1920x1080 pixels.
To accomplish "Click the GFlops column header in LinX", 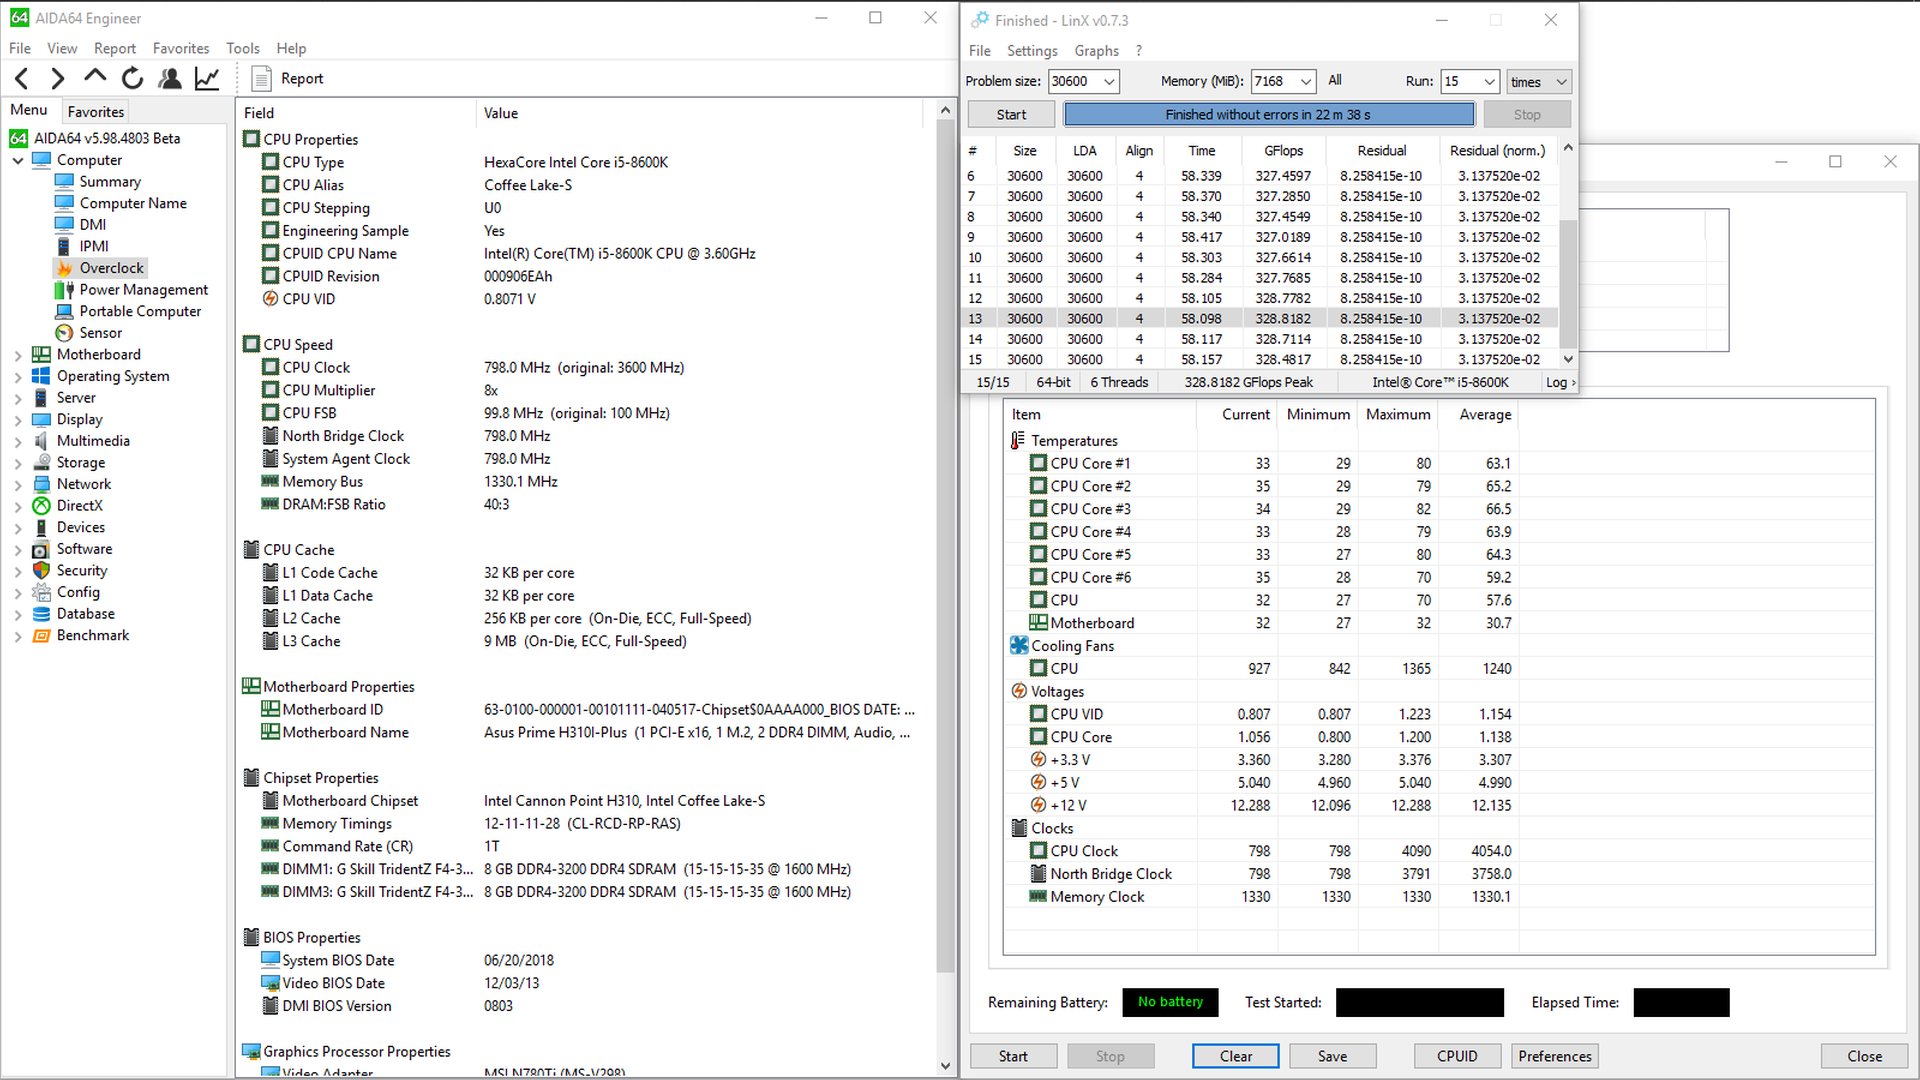I will click(x=1283, y=150).
